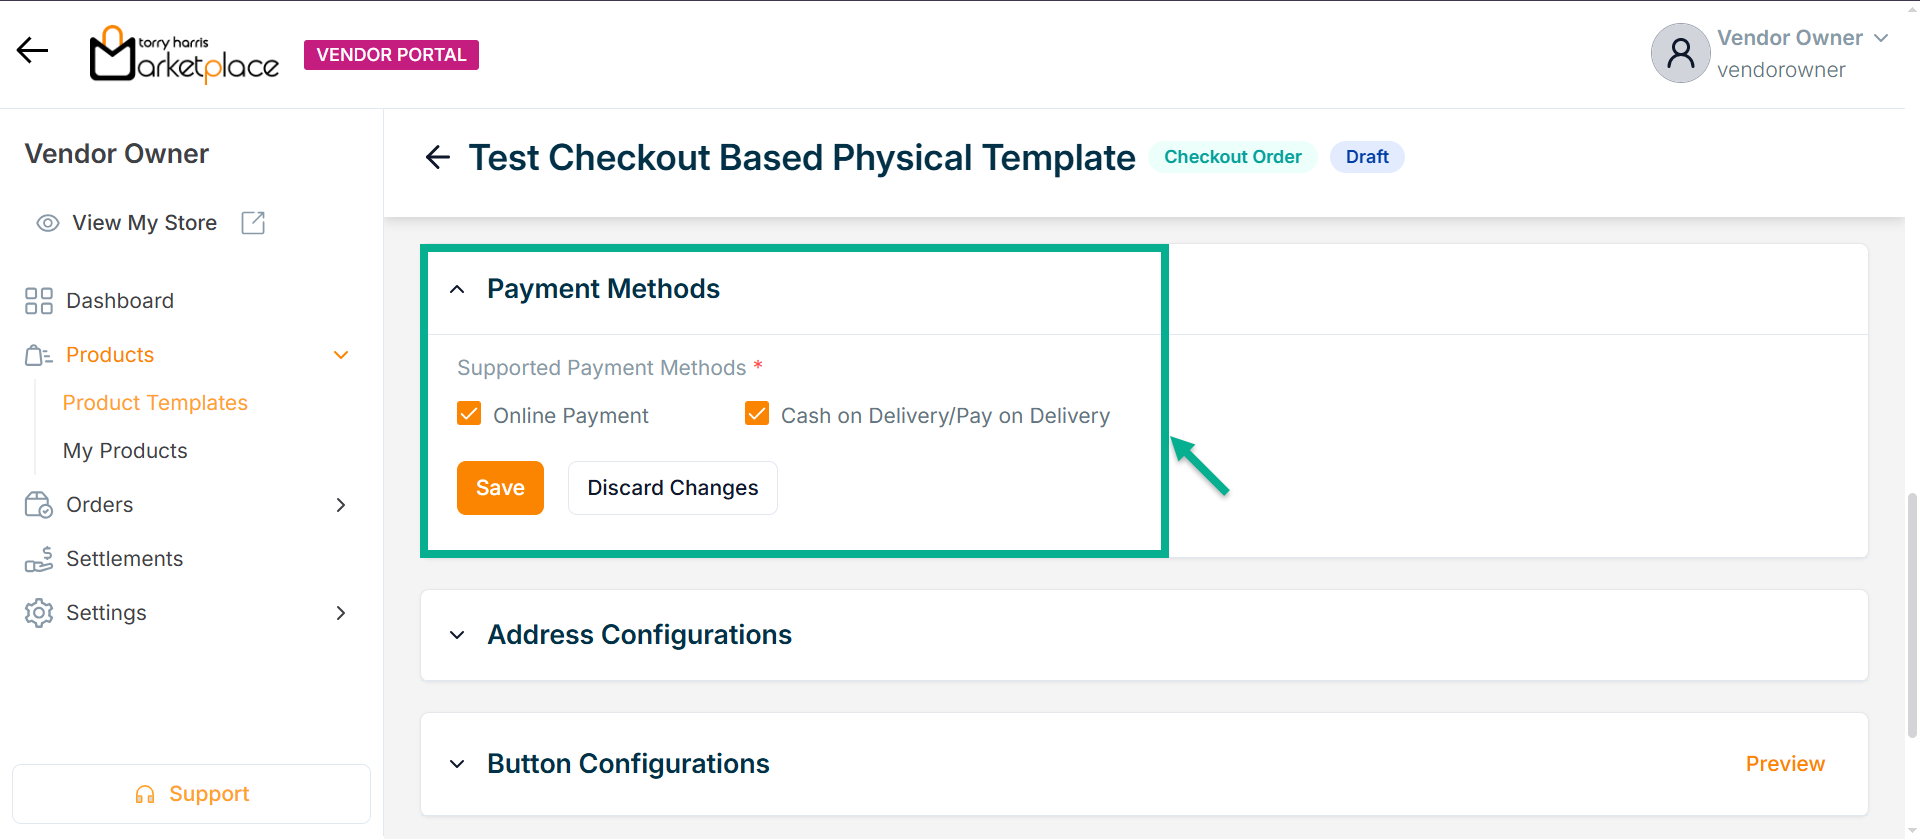Click the Settlements hand-coin icon

click(39, 559)
